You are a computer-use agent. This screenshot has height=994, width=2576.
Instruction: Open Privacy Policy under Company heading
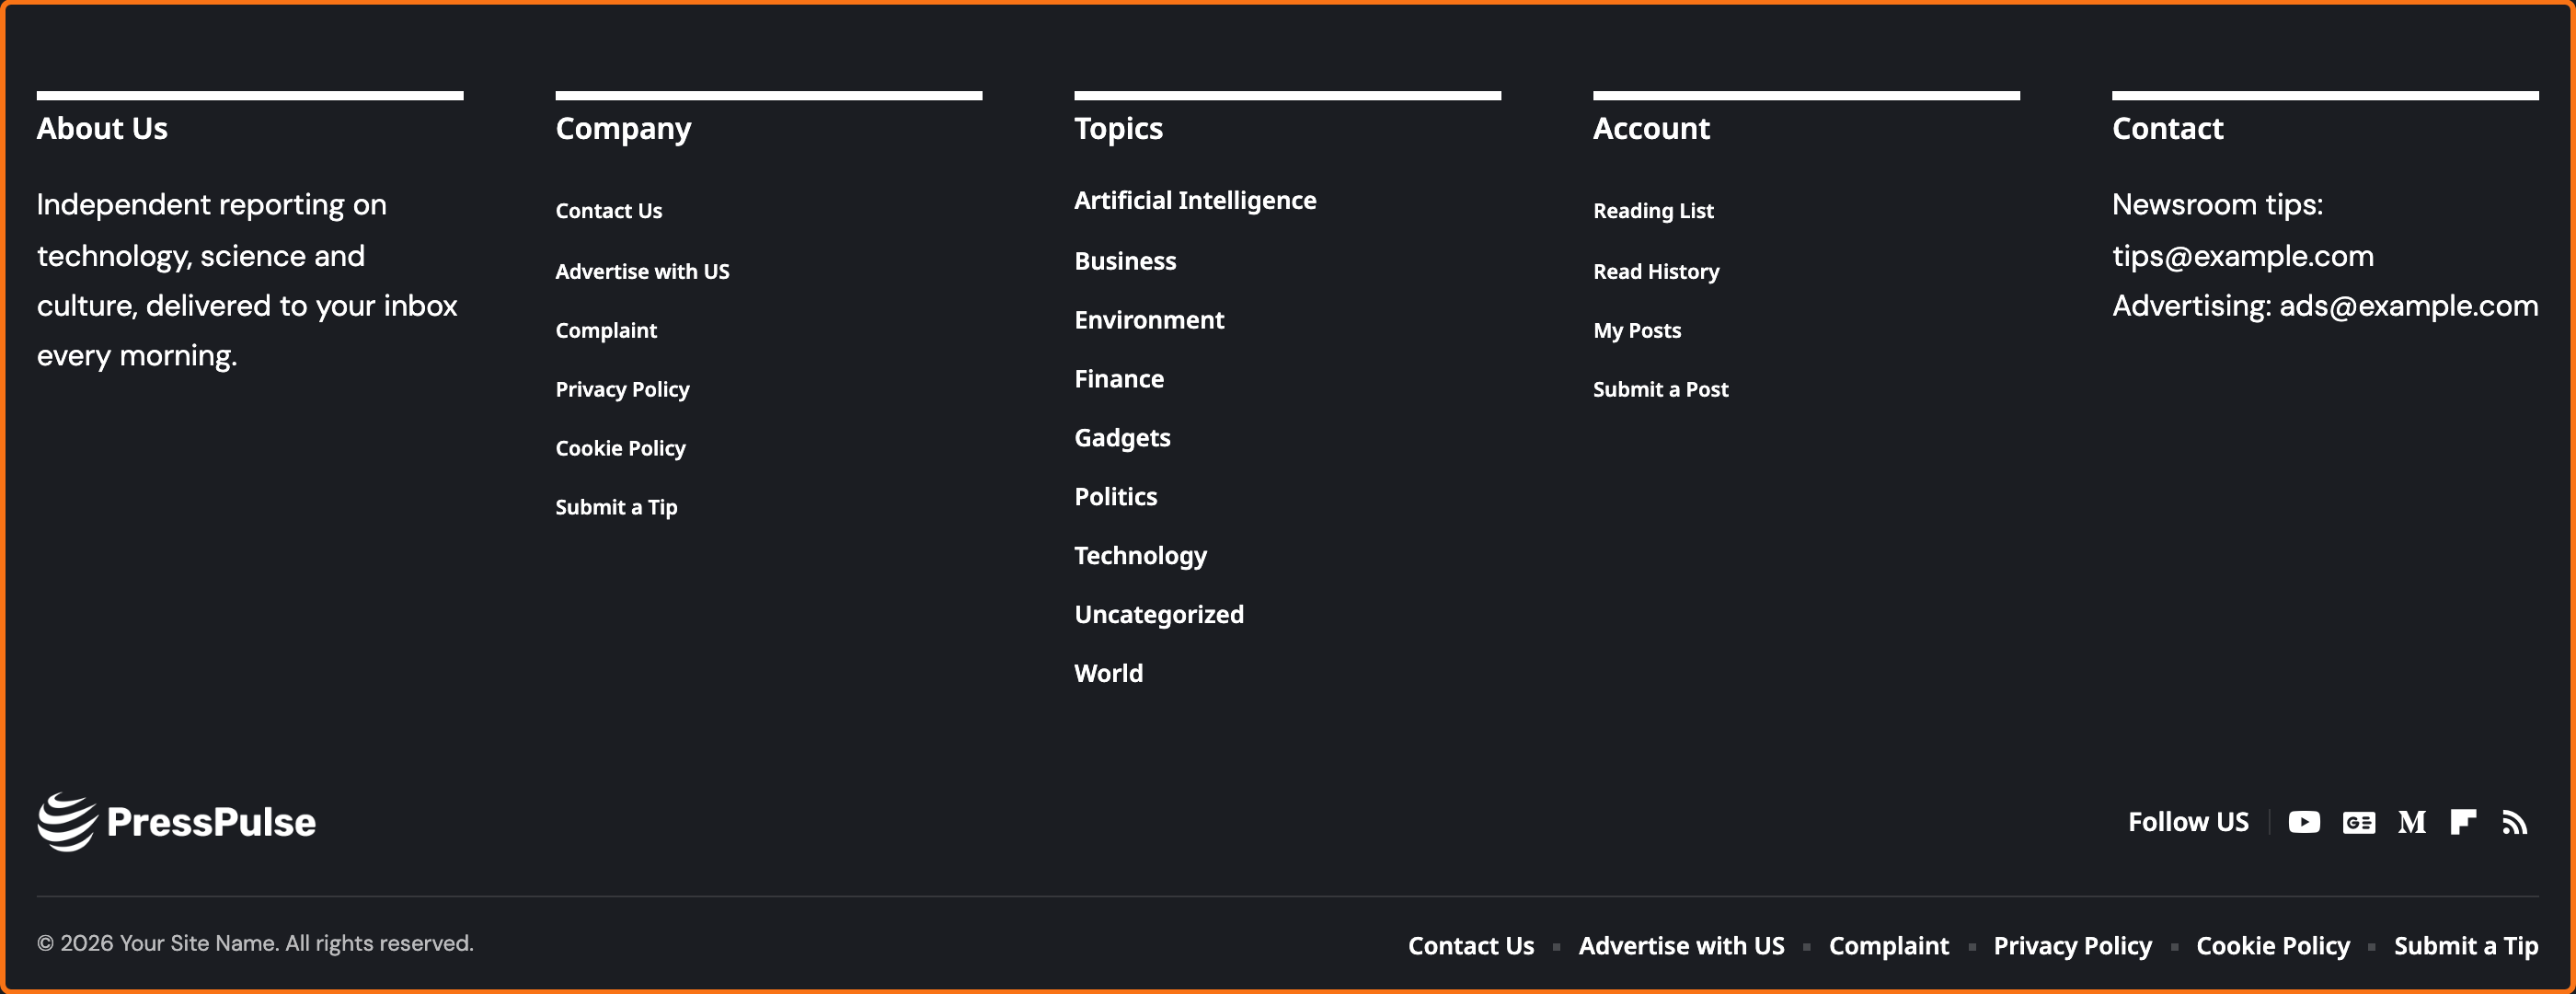tap(622, 389)
